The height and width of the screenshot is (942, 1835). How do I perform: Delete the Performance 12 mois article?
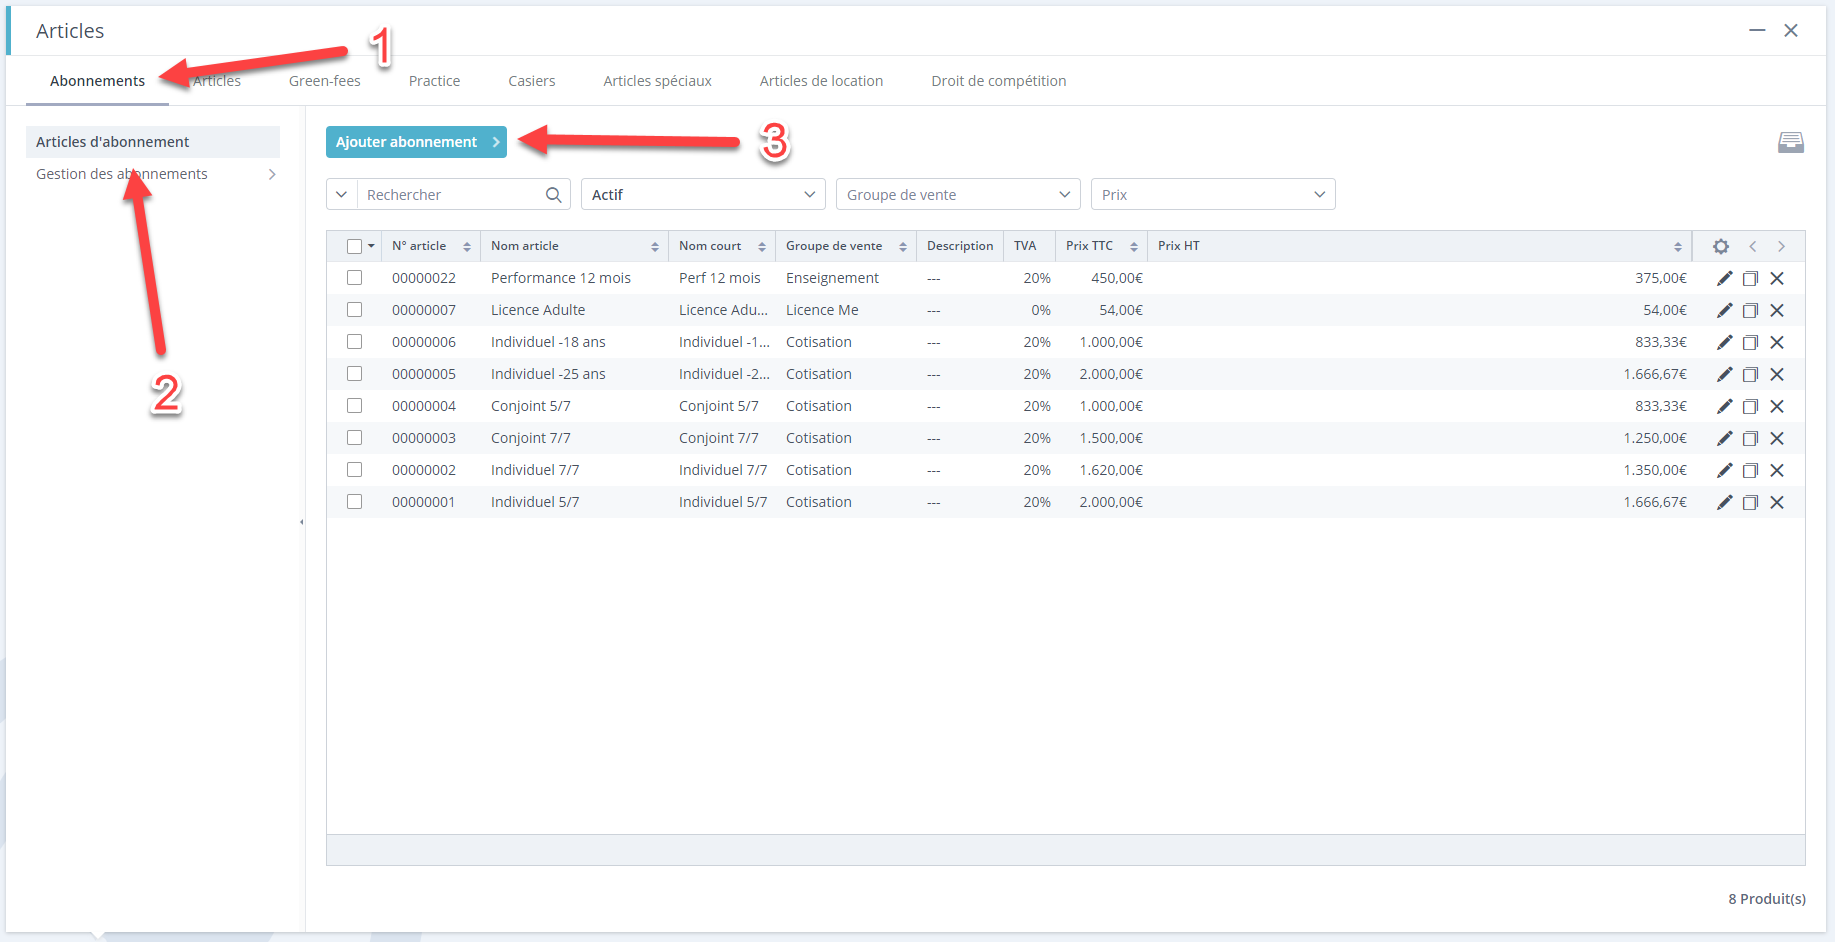pyautogui.click(x=1777, y=278)
